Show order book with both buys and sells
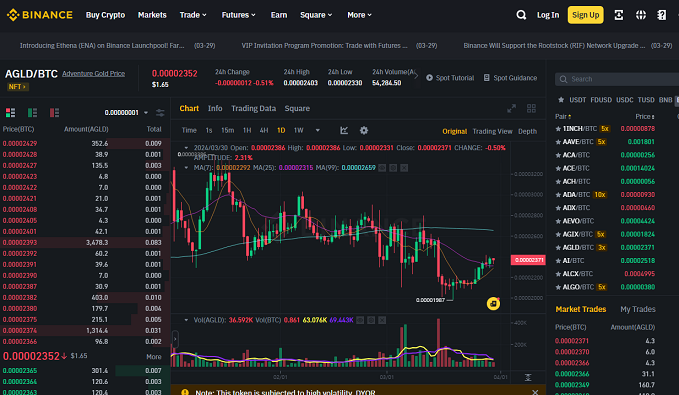Image resolution: width=679 pixels, height=395 pixels. coord(10,113)
